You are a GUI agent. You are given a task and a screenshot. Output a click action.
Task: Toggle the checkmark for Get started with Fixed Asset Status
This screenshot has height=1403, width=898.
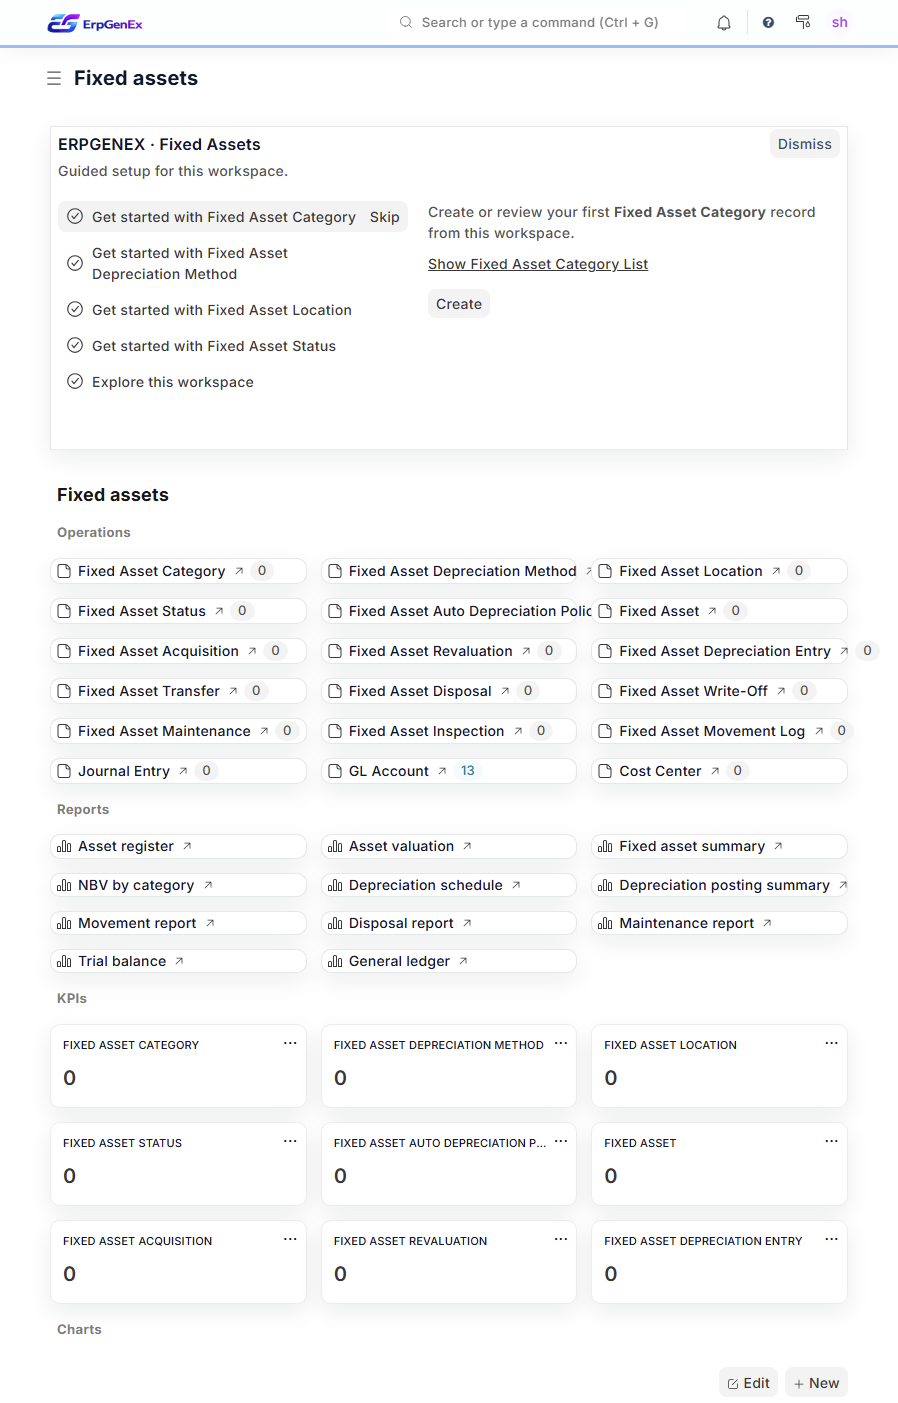(x=75, y=345)
